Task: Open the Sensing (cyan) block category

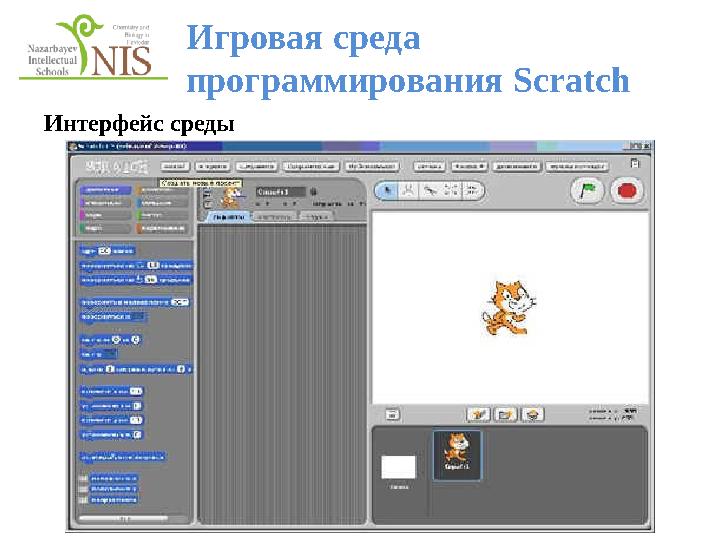Action: [162, 202]
